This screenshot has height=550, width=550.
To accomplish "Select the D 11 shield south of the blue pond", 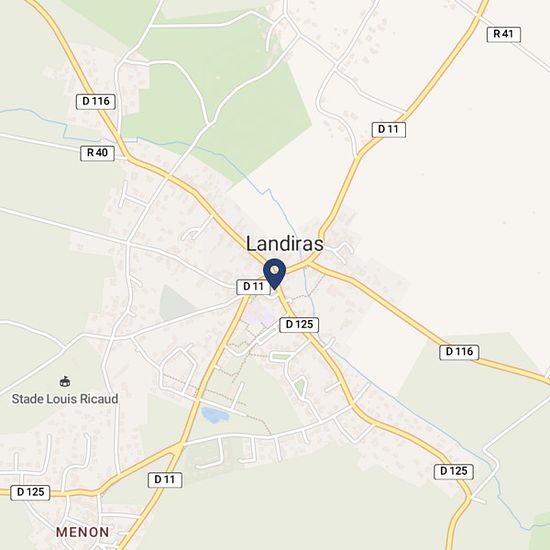I will 165,480.
